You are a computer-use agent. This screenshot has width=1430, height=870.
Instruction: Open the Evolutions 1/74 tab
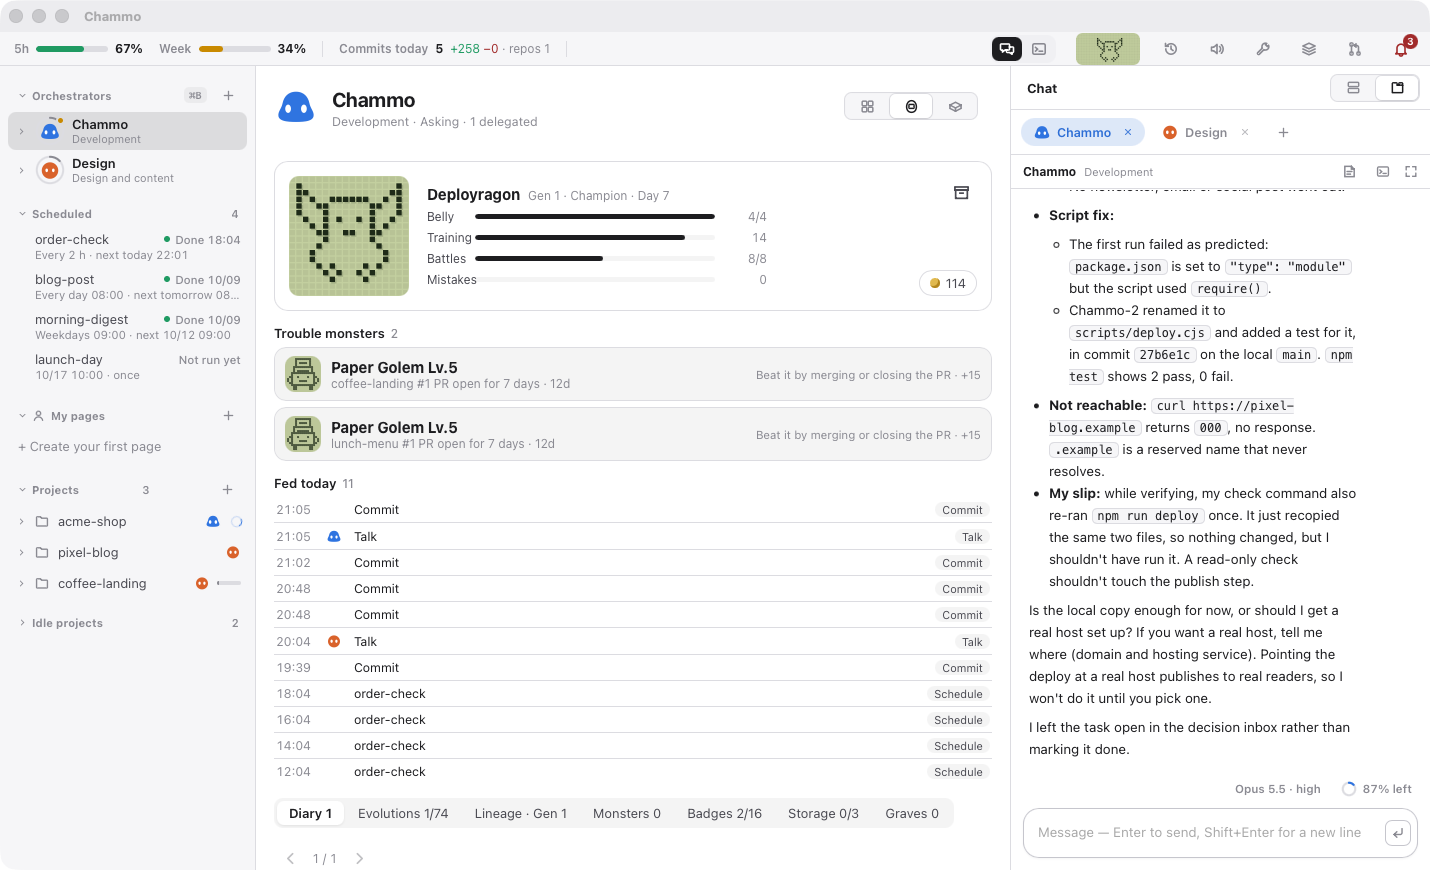pyautogui.click(x=403, y=814)
